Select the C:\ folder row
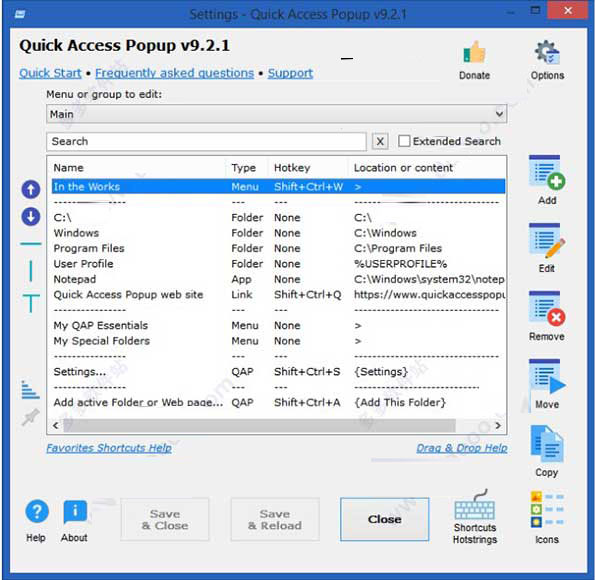The width and height of the screenshot is (595, 580). pos(279,218)
